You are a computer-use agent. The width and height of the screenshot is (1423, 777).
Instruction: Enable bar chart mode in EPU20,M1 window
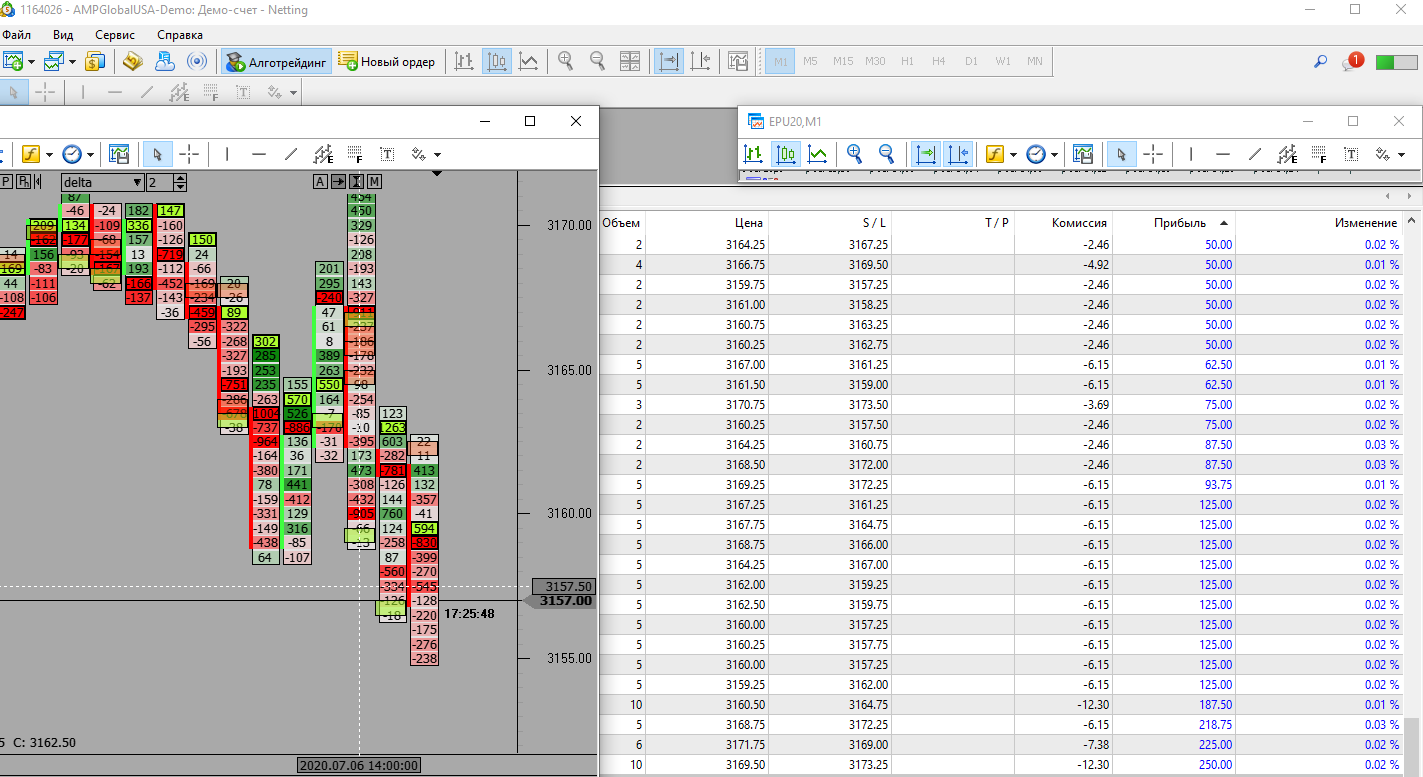(754, 154)
